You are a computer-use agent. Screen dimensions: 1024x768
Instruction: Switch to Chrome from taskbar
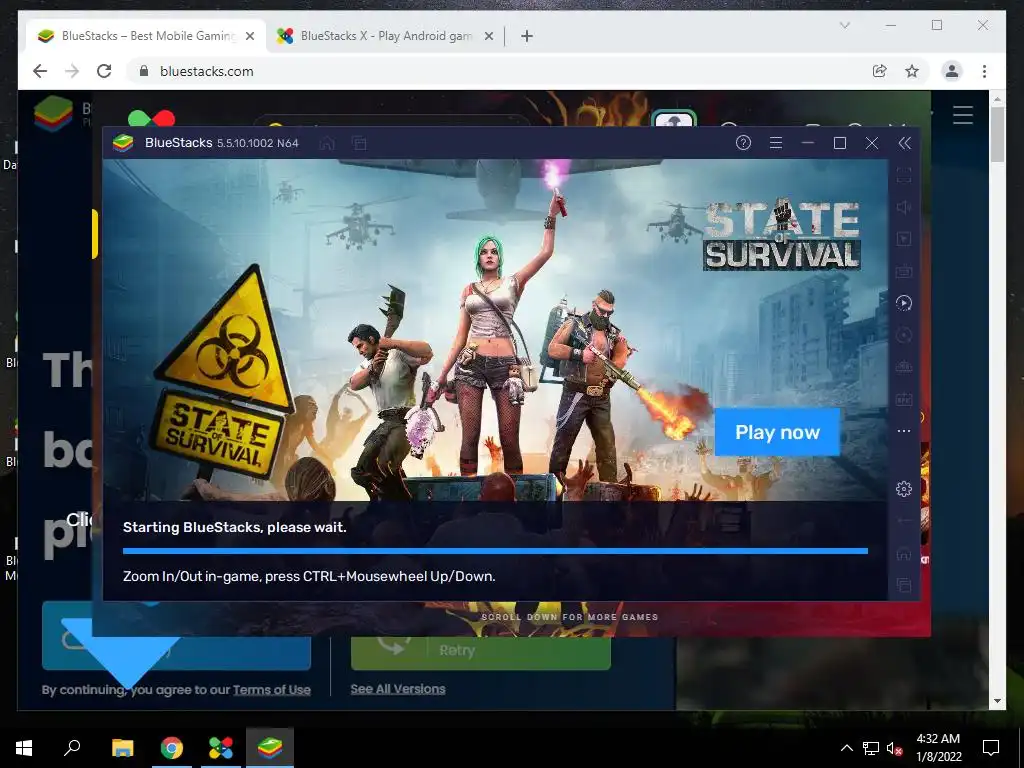pos(172,748)
